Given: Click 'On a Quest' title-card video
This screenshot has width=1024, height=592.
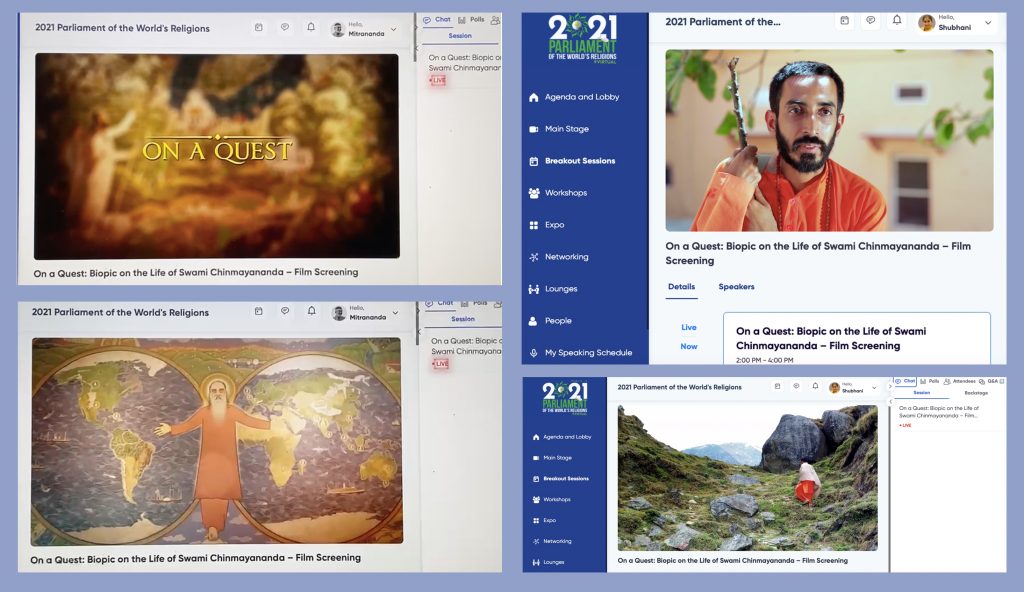Looking at the screenshot, I should click(x=217, y=156).
